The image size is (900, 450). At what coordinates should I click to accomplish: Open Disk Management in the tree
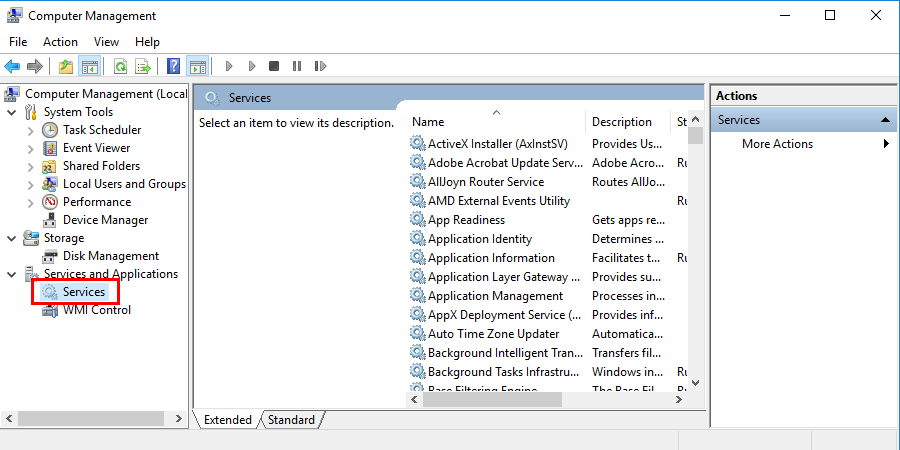(110, 256)
